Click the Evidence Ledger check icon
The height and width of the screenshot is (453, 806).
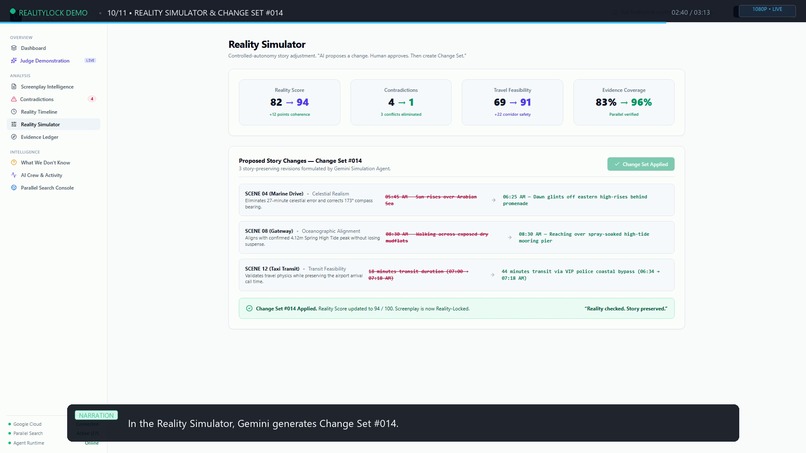tap(14, 137)
